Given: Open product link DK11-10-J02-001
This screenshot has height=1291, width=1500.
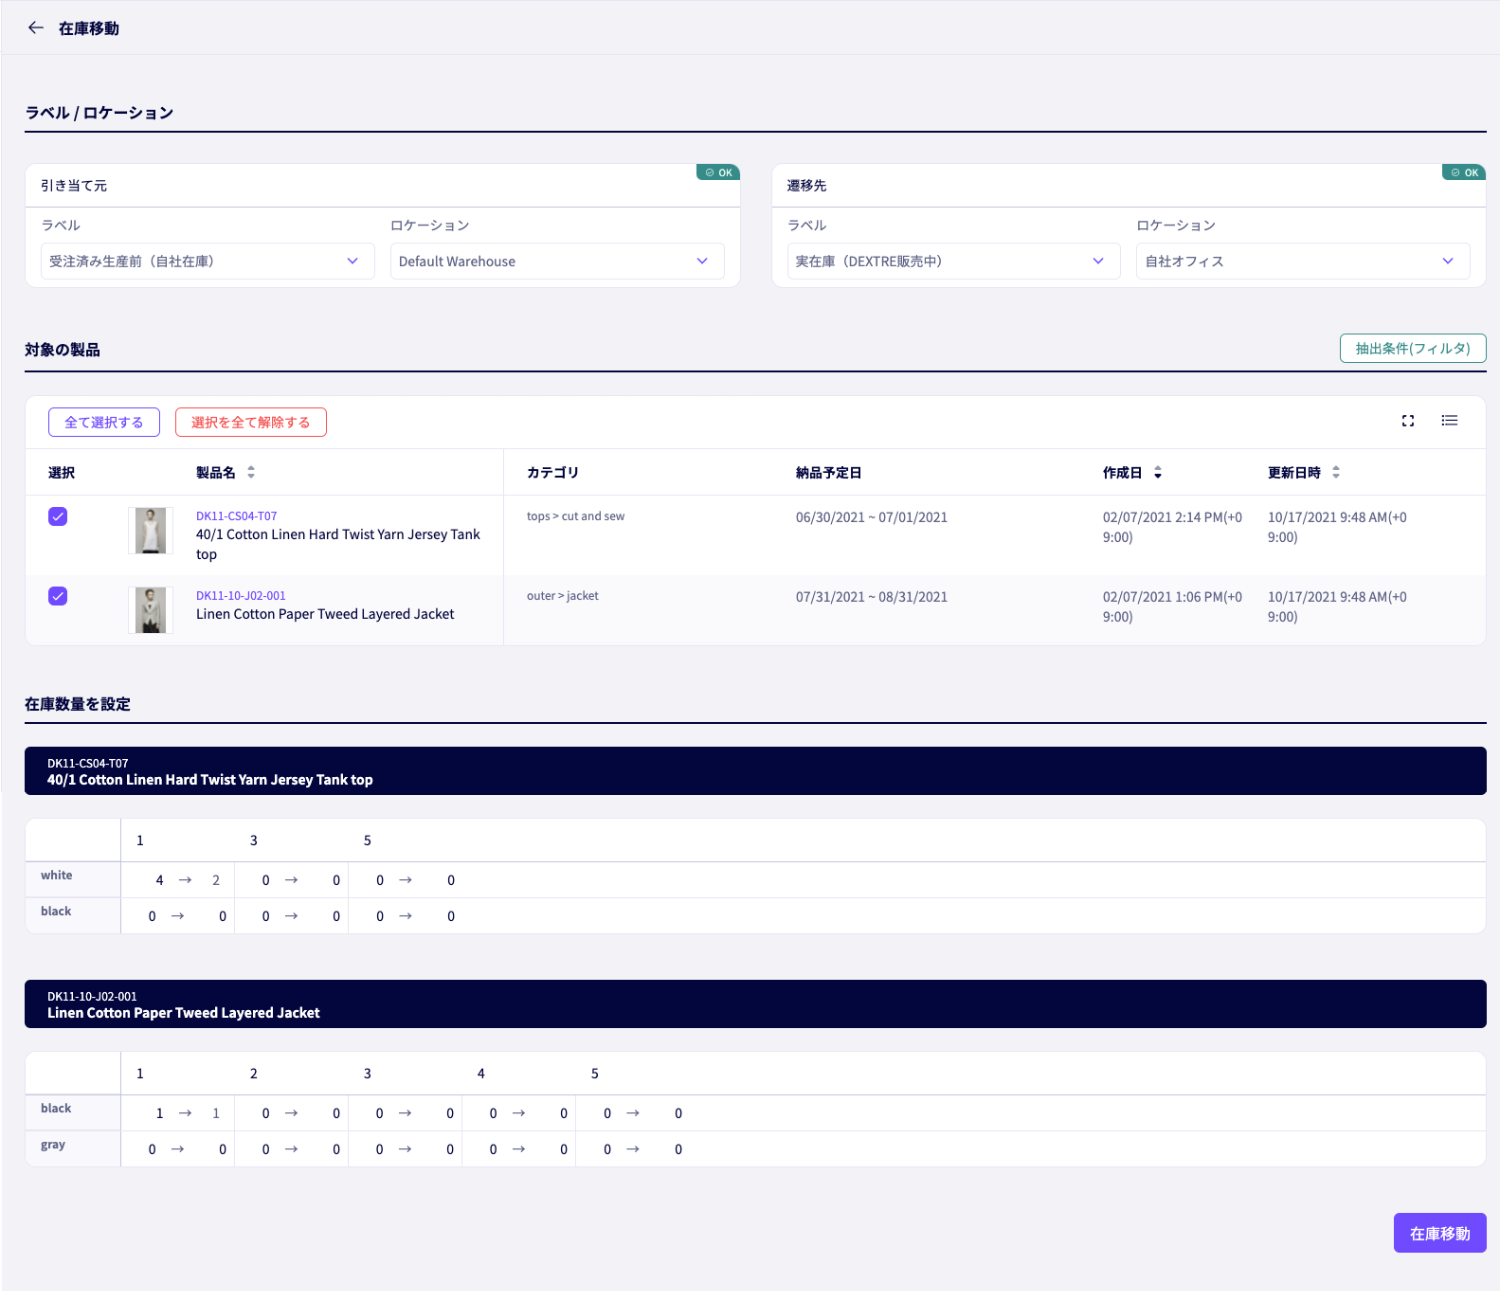Looking at the screenshot, I should pos(241,596).
